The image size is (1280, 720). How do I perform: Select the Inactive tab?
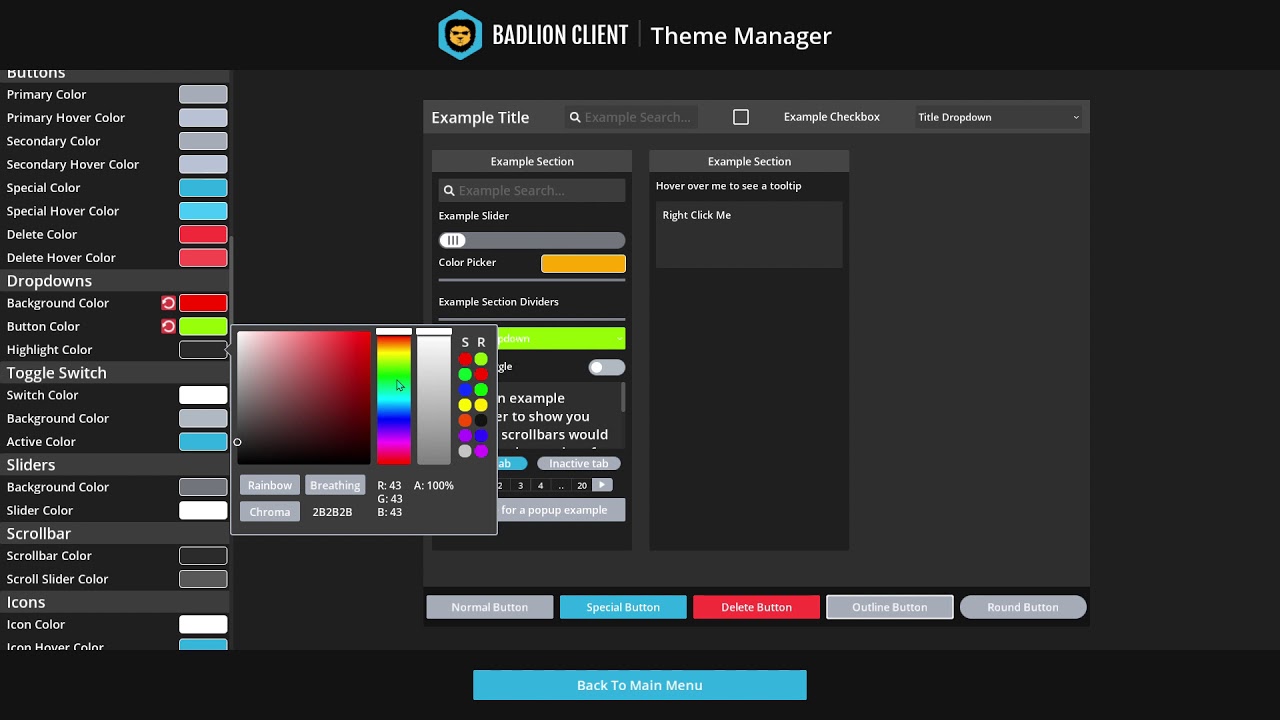click(578, 463)
